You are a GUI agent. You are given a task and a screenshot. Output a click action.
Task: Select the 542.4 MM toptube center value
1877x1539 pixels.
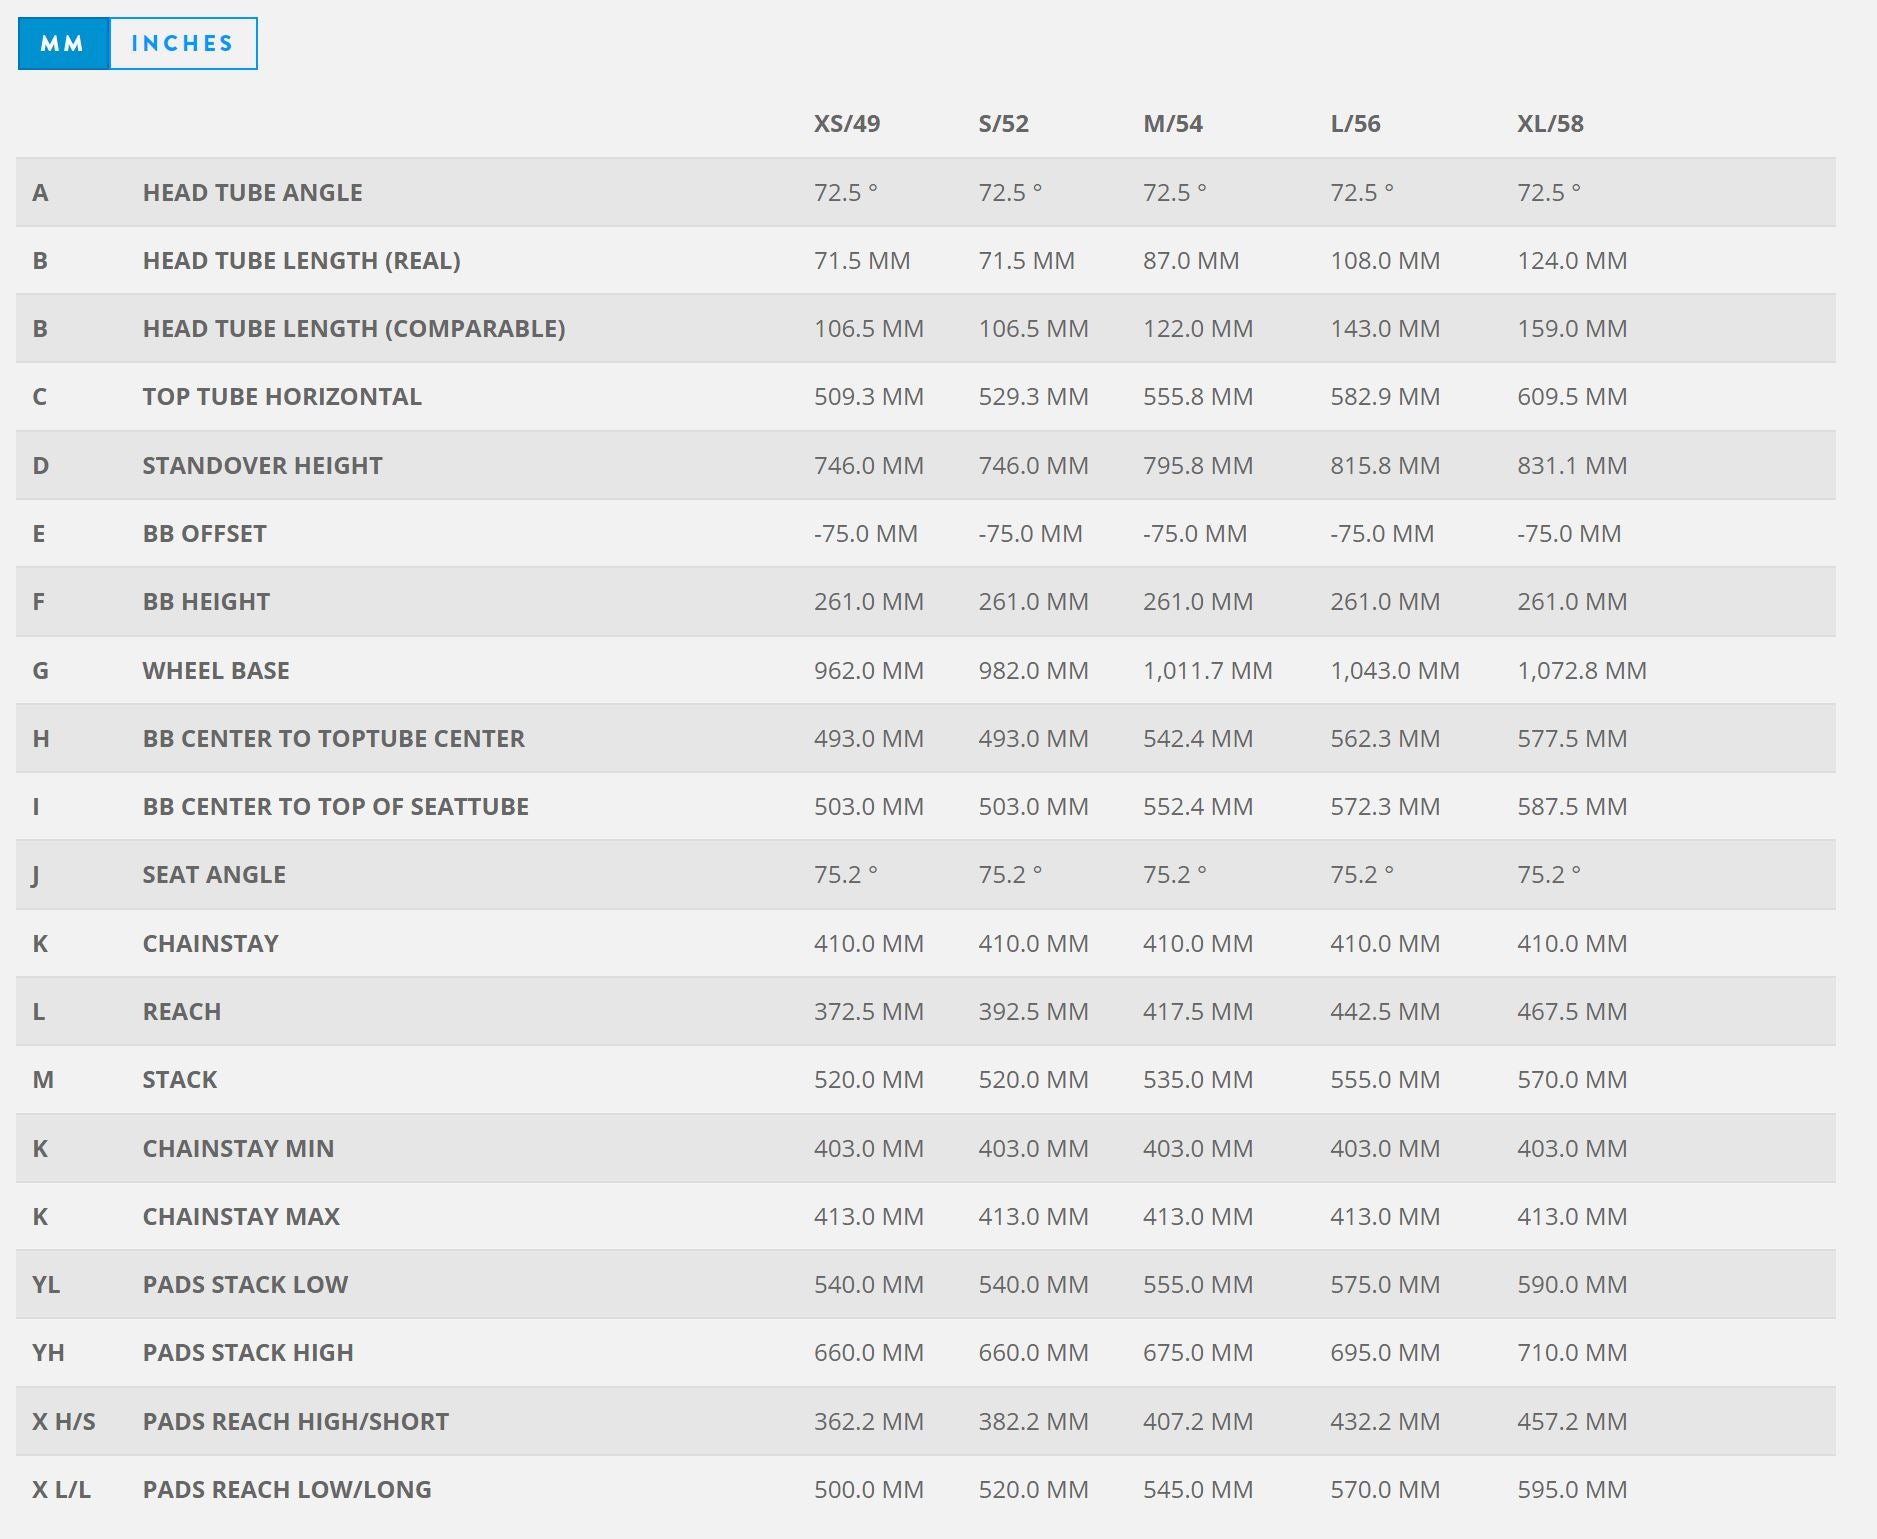coord(1198,738)
